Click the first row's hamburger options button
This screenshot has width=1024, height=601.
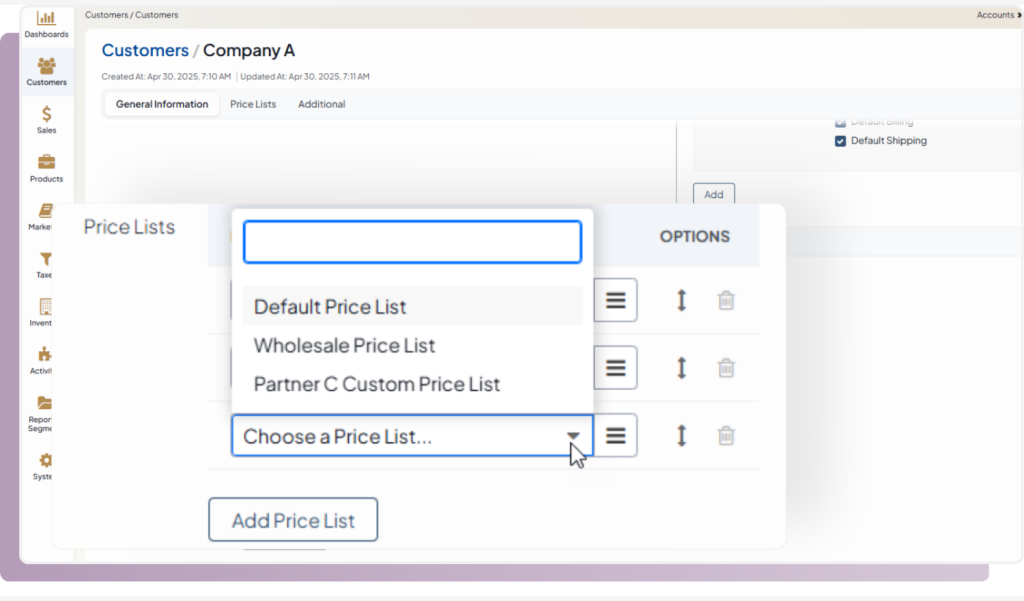(616, 300)
